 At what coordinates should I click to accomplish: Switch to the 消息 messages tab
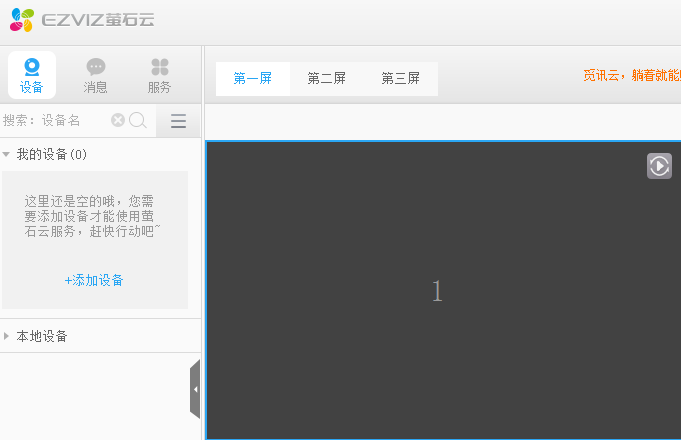[96, 75]
